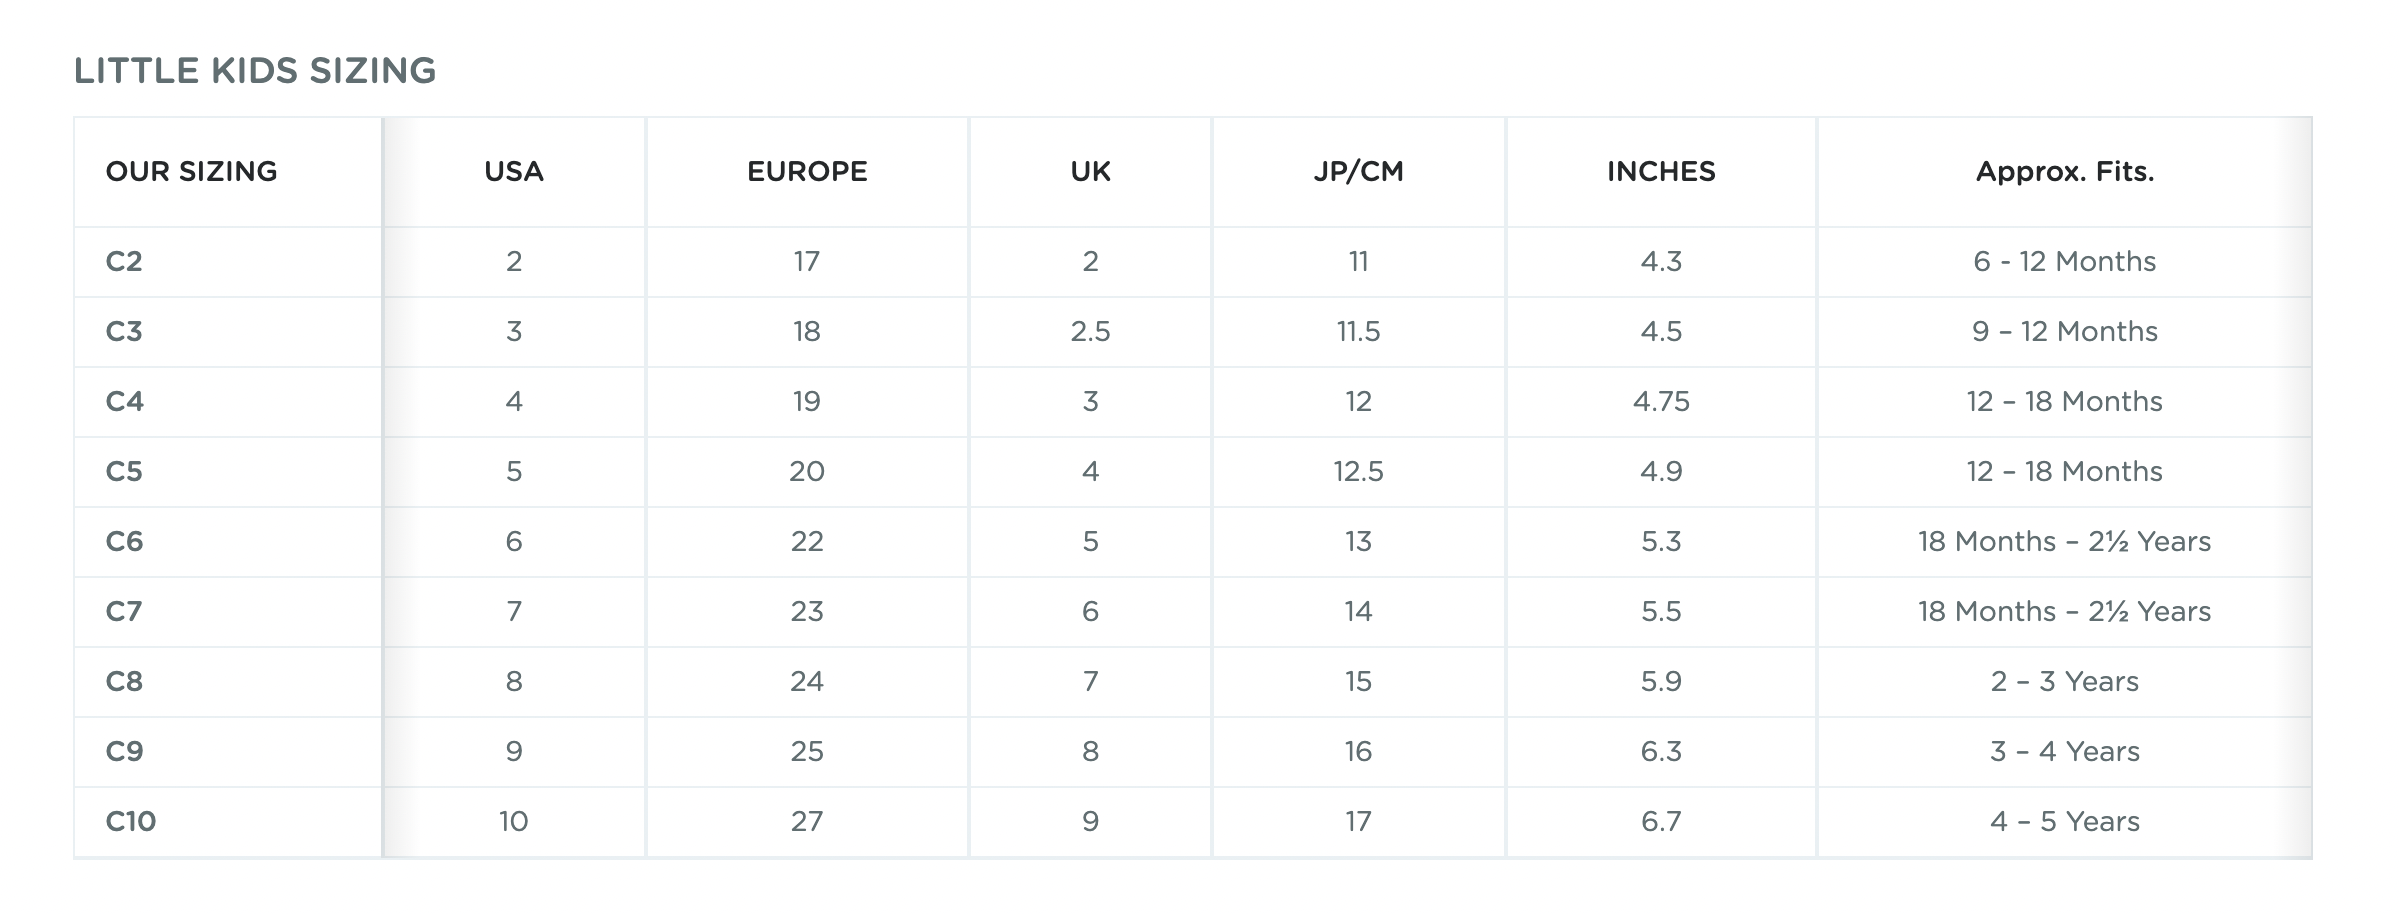Click the C7 size row label
The image size is (2398, 914).
point(124,612)
